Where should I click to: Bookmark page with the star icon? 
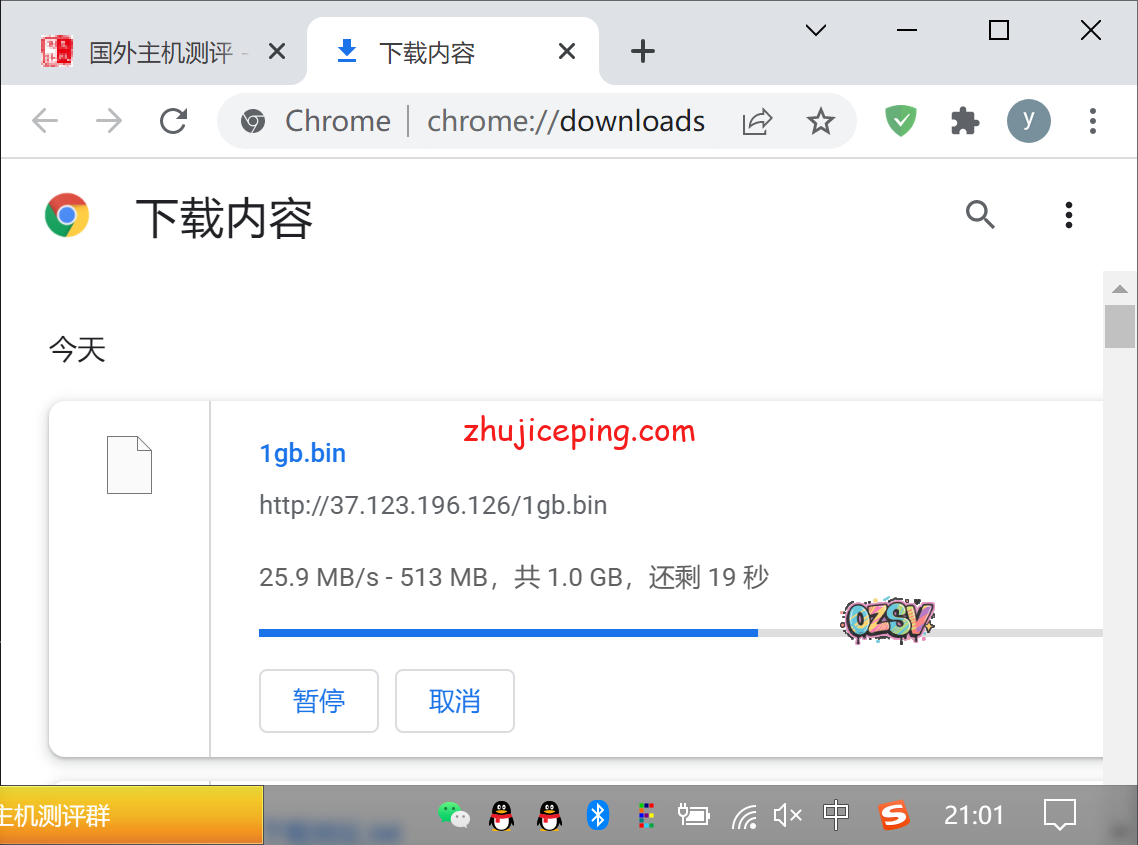tap(820, 122)
